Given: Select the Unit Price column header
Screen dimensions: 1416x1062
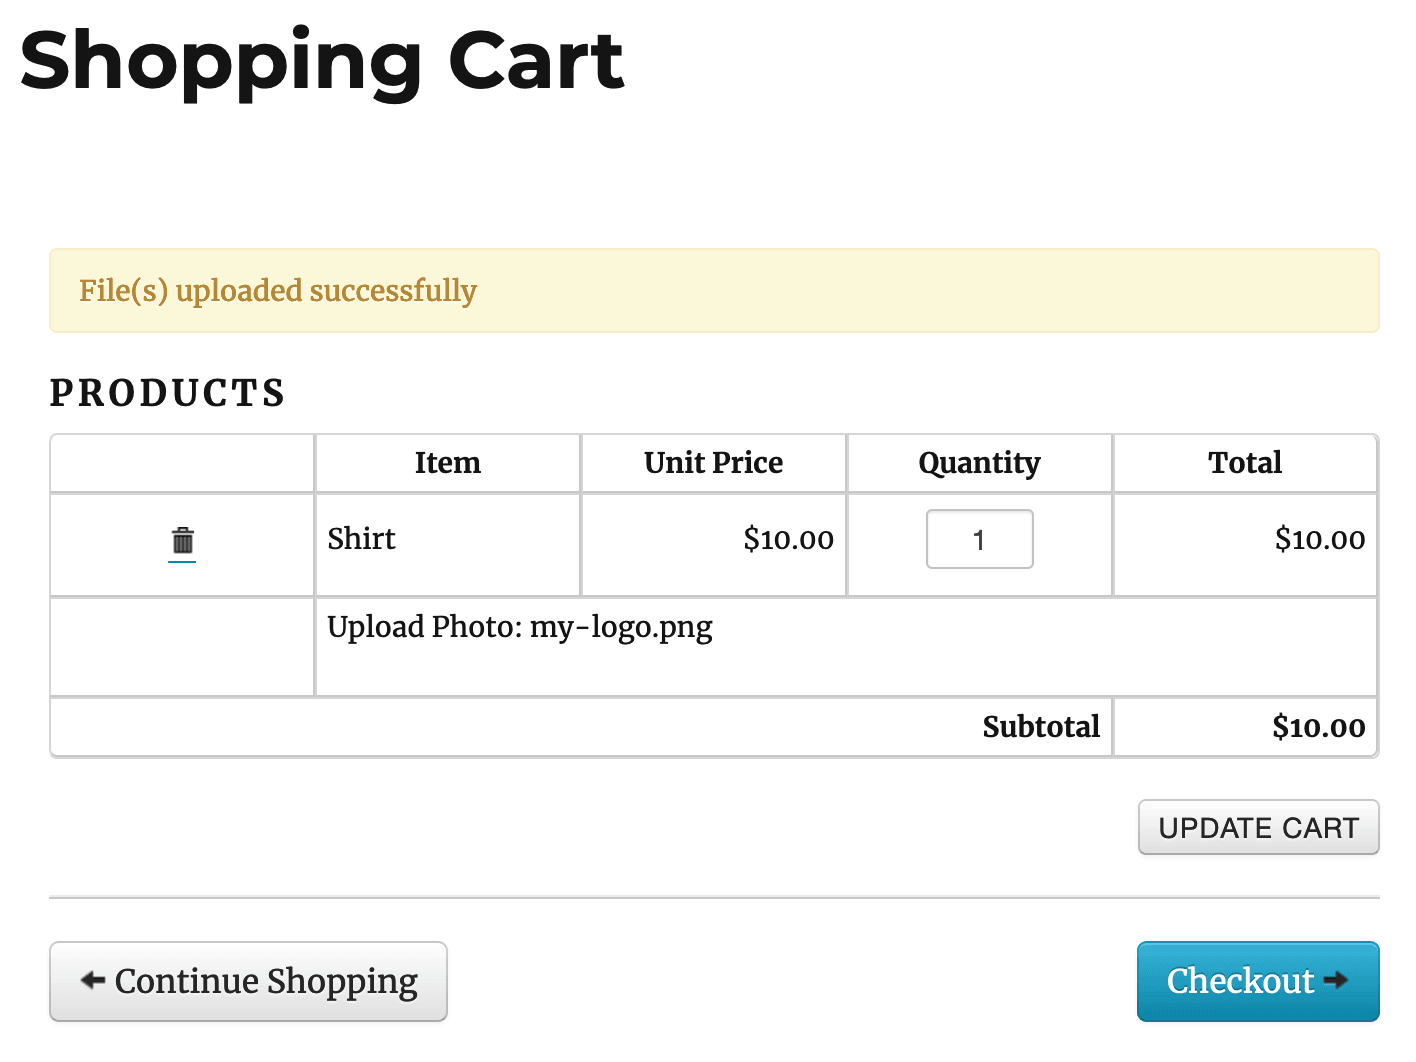Looking at the screenshot, I should (713, 463).
